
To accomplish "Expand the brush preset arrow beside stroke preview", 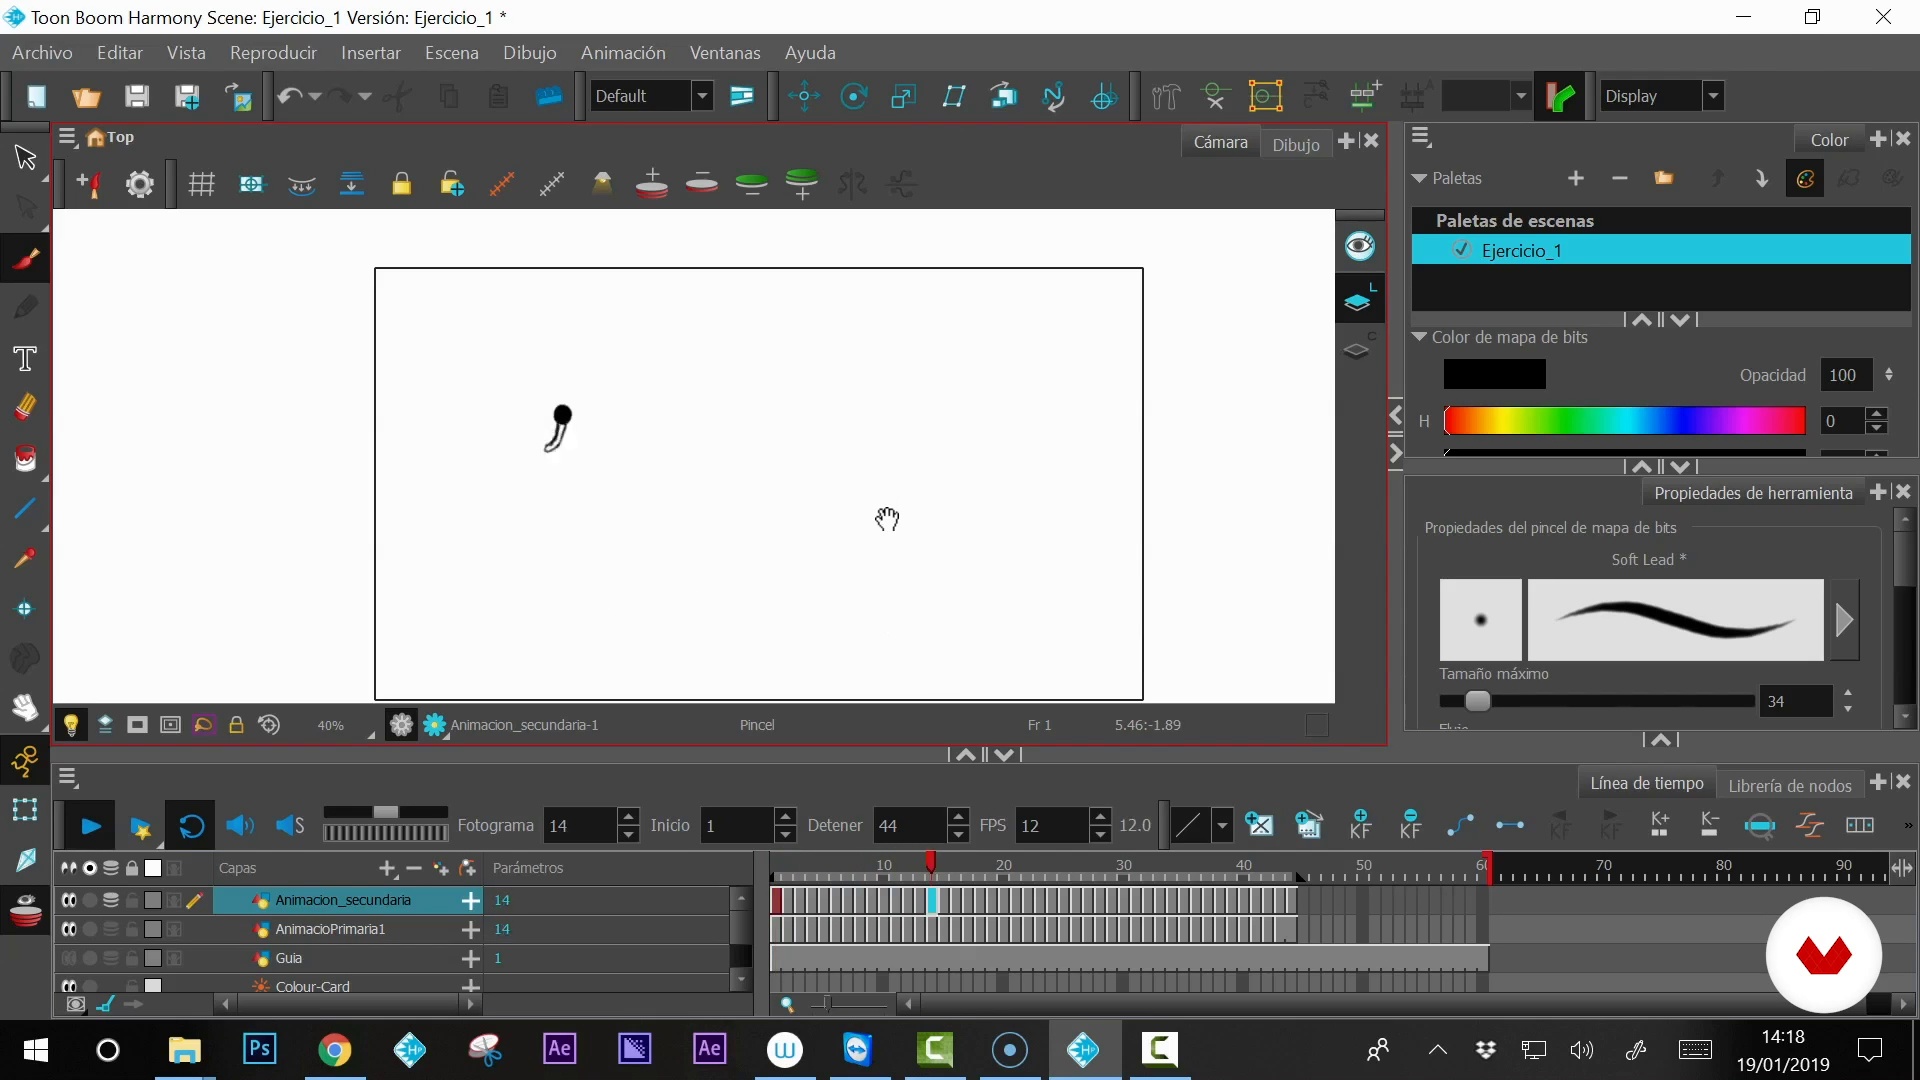I will (x=1845, y=620).
